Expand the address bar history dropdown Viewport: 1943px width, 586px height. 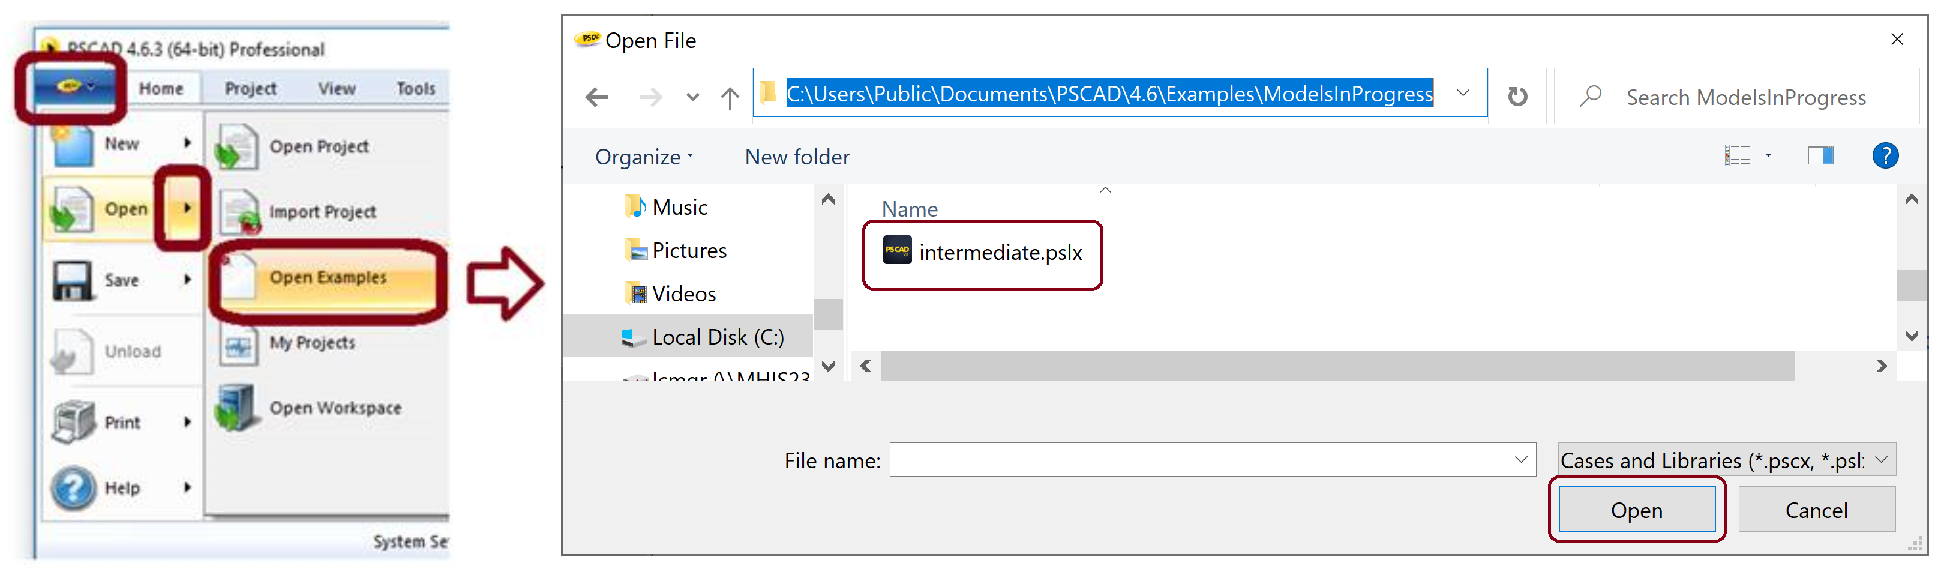[x=1463, y=94]
